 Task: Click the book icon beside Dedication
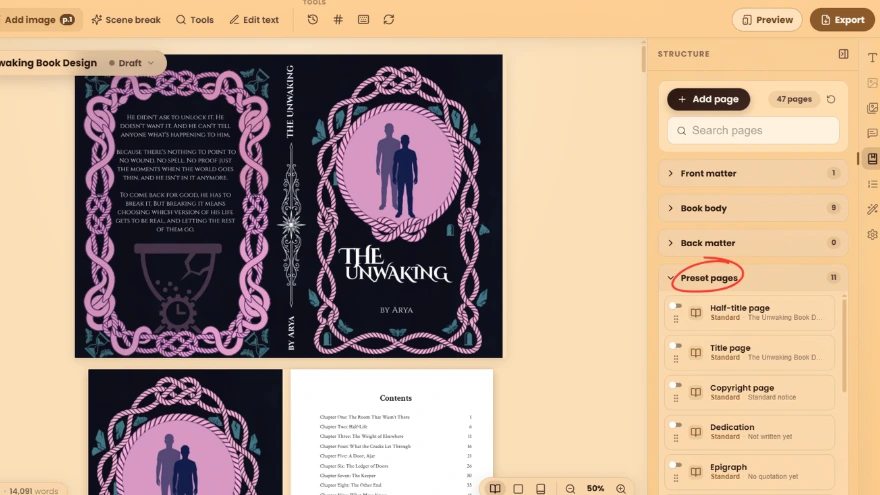point(695,432)
